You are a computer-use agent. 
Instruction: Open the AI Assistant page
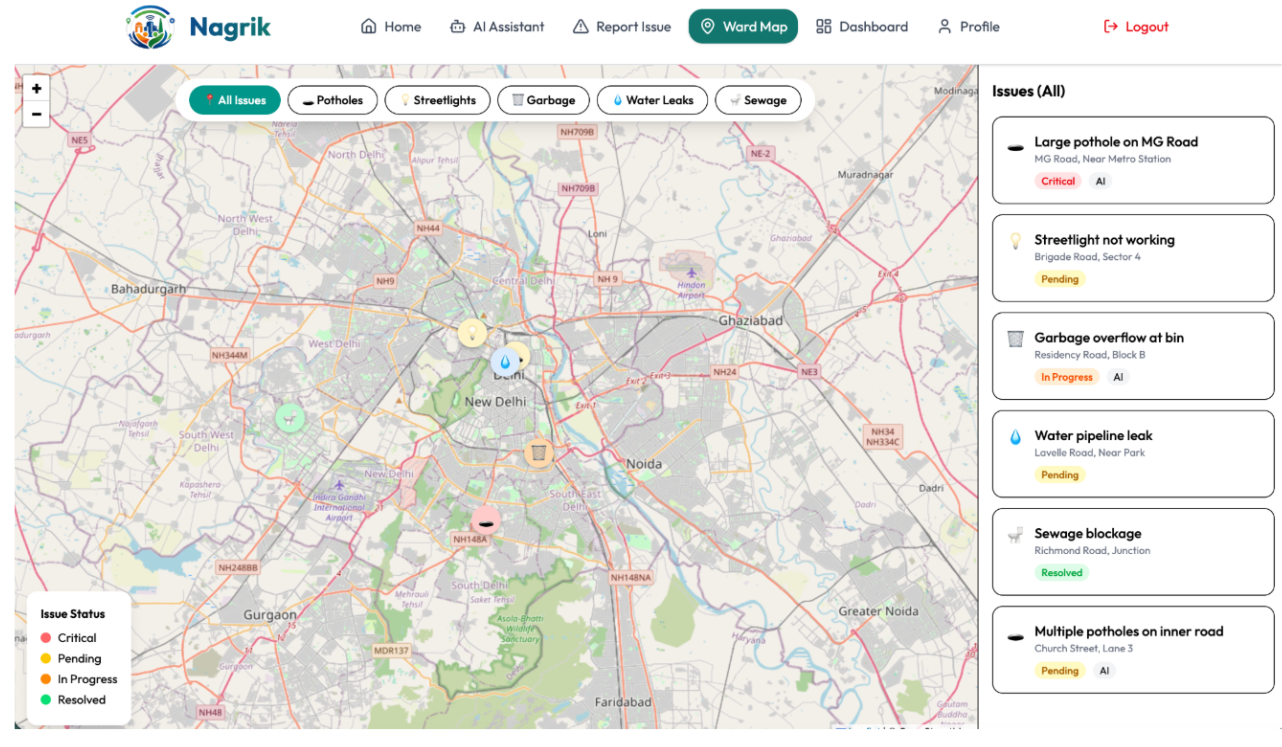497,27
